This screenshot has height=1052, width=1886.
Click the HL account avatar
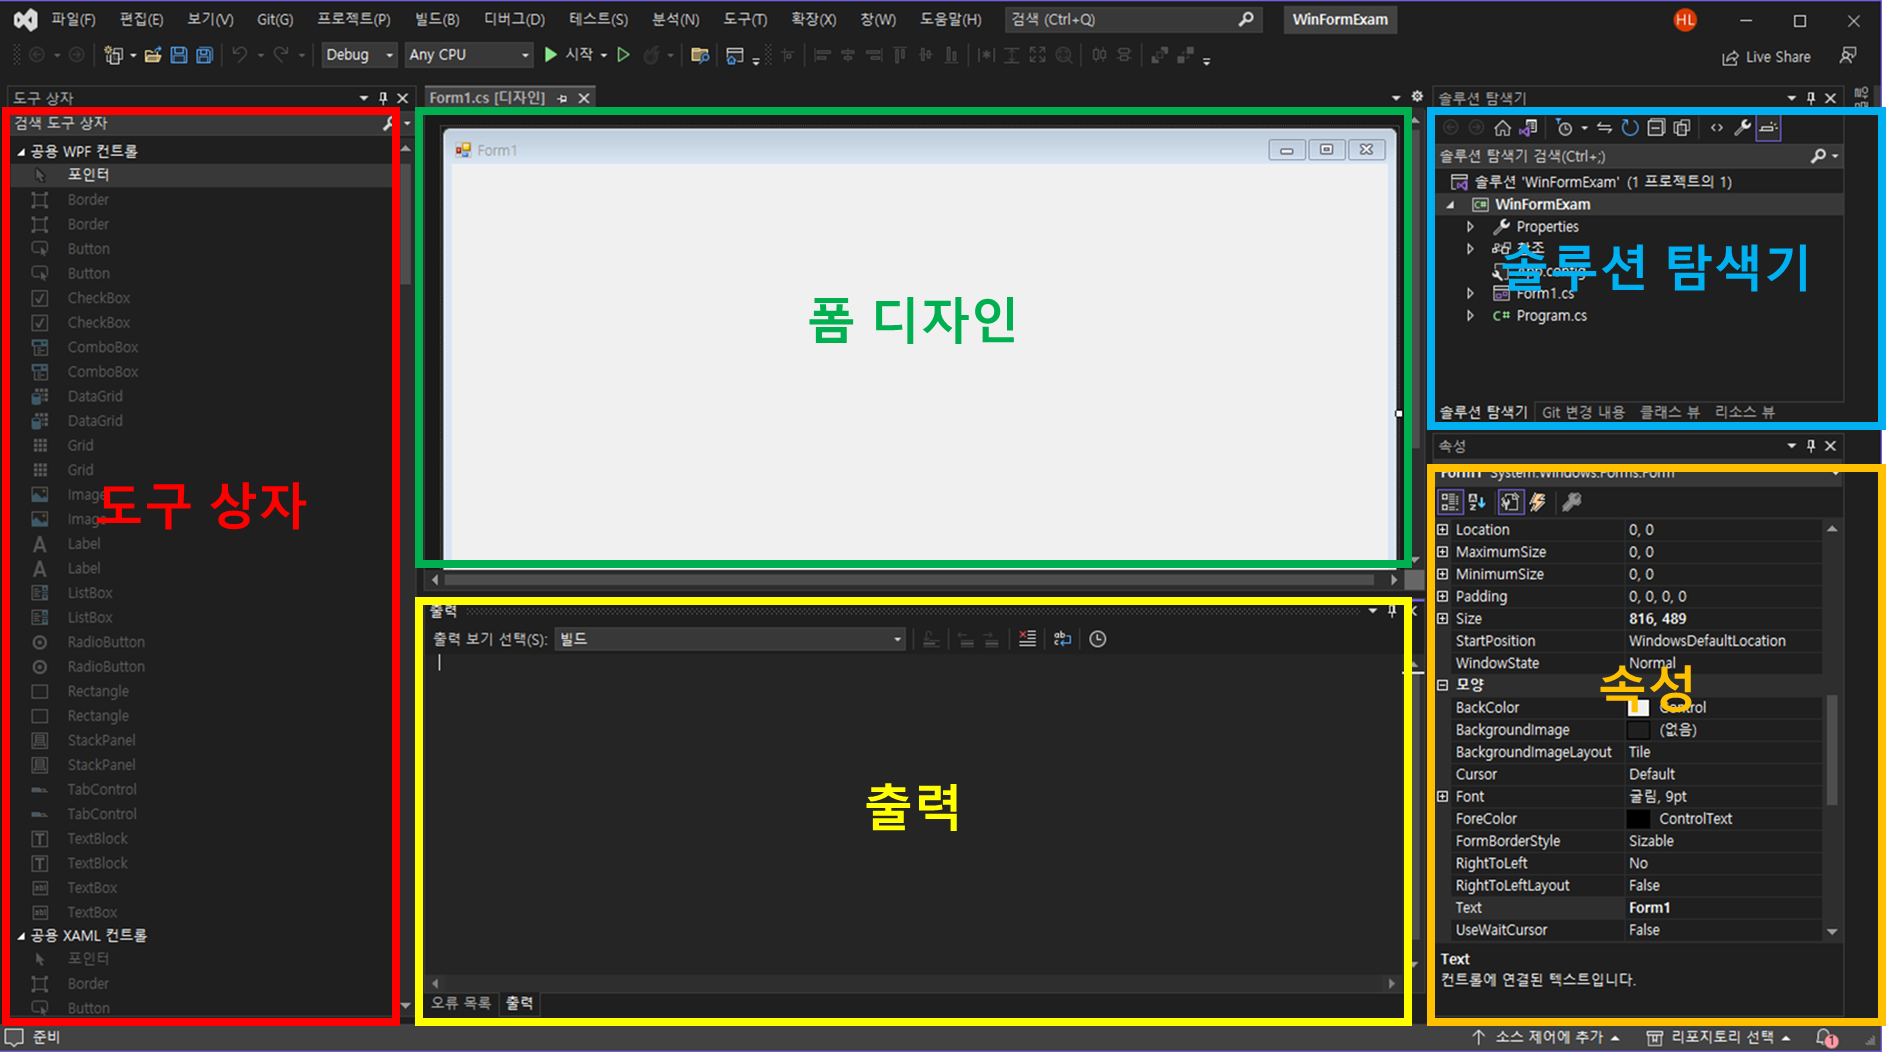(1685, 20)
